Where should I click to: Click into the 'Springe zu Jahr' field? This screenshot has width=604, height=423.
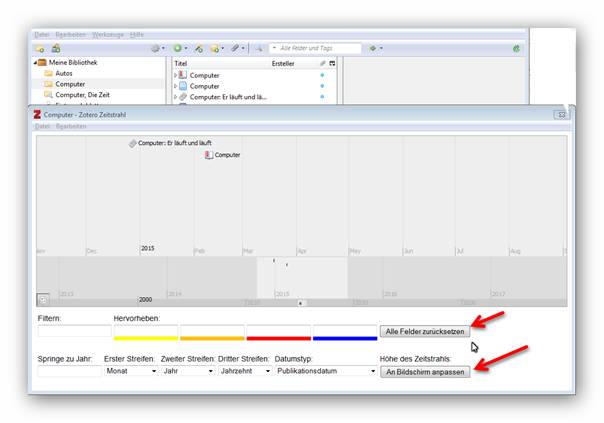point(70,371)
